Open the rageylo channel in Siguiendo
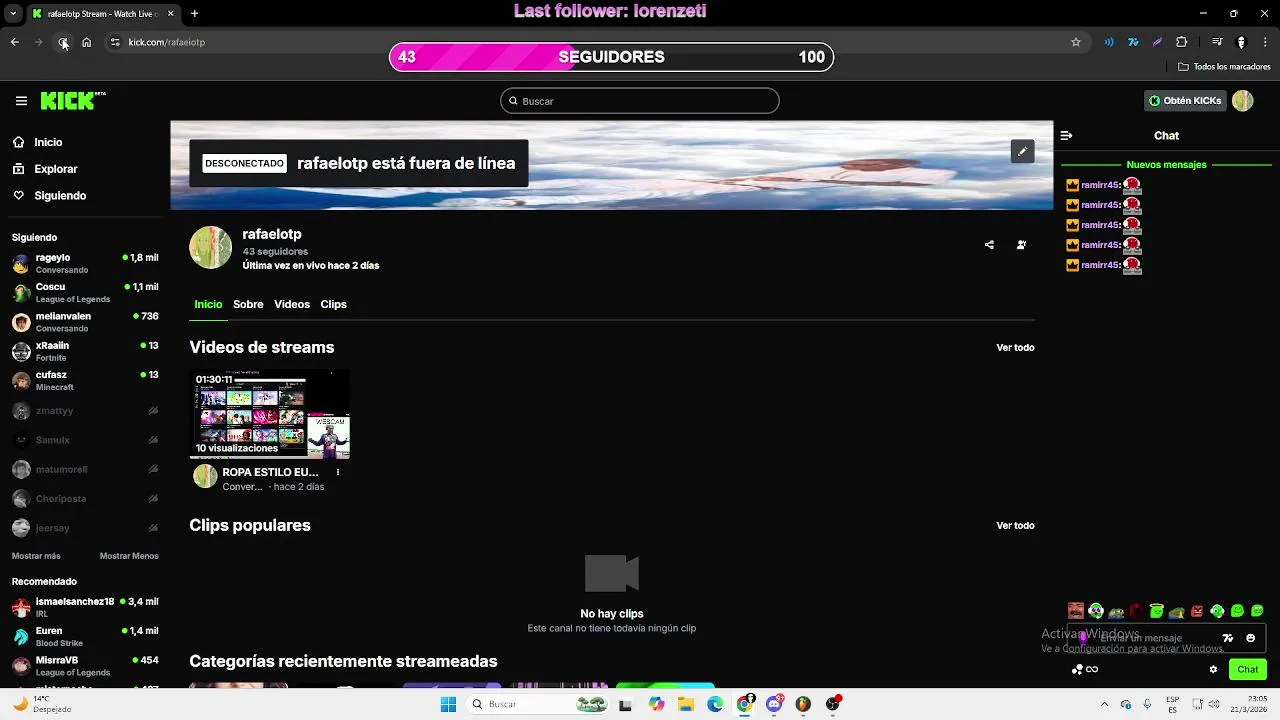The width and height of the screenshot is (1280, 720). click(85, 263)
